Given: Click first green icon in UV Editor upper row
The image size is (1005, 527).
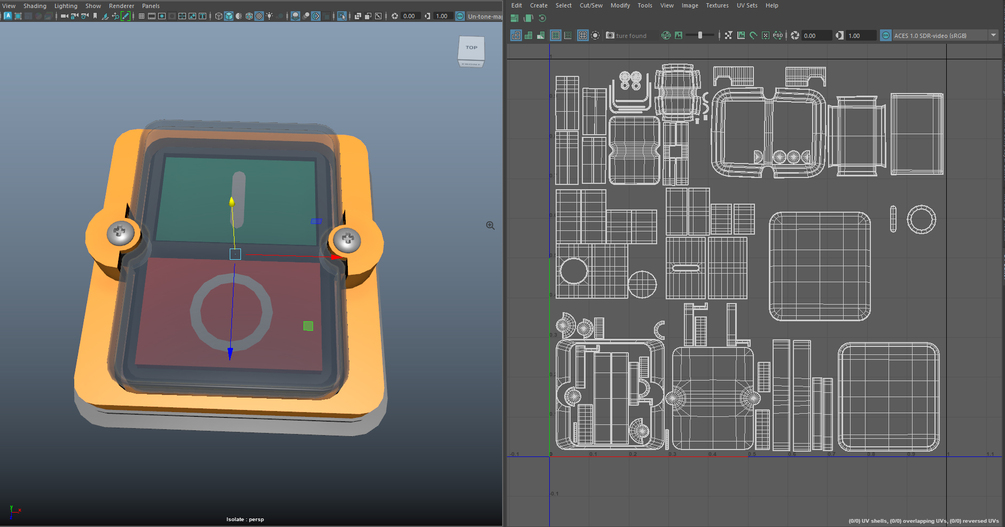Looking at the screenshot, I should pos(515,19).
